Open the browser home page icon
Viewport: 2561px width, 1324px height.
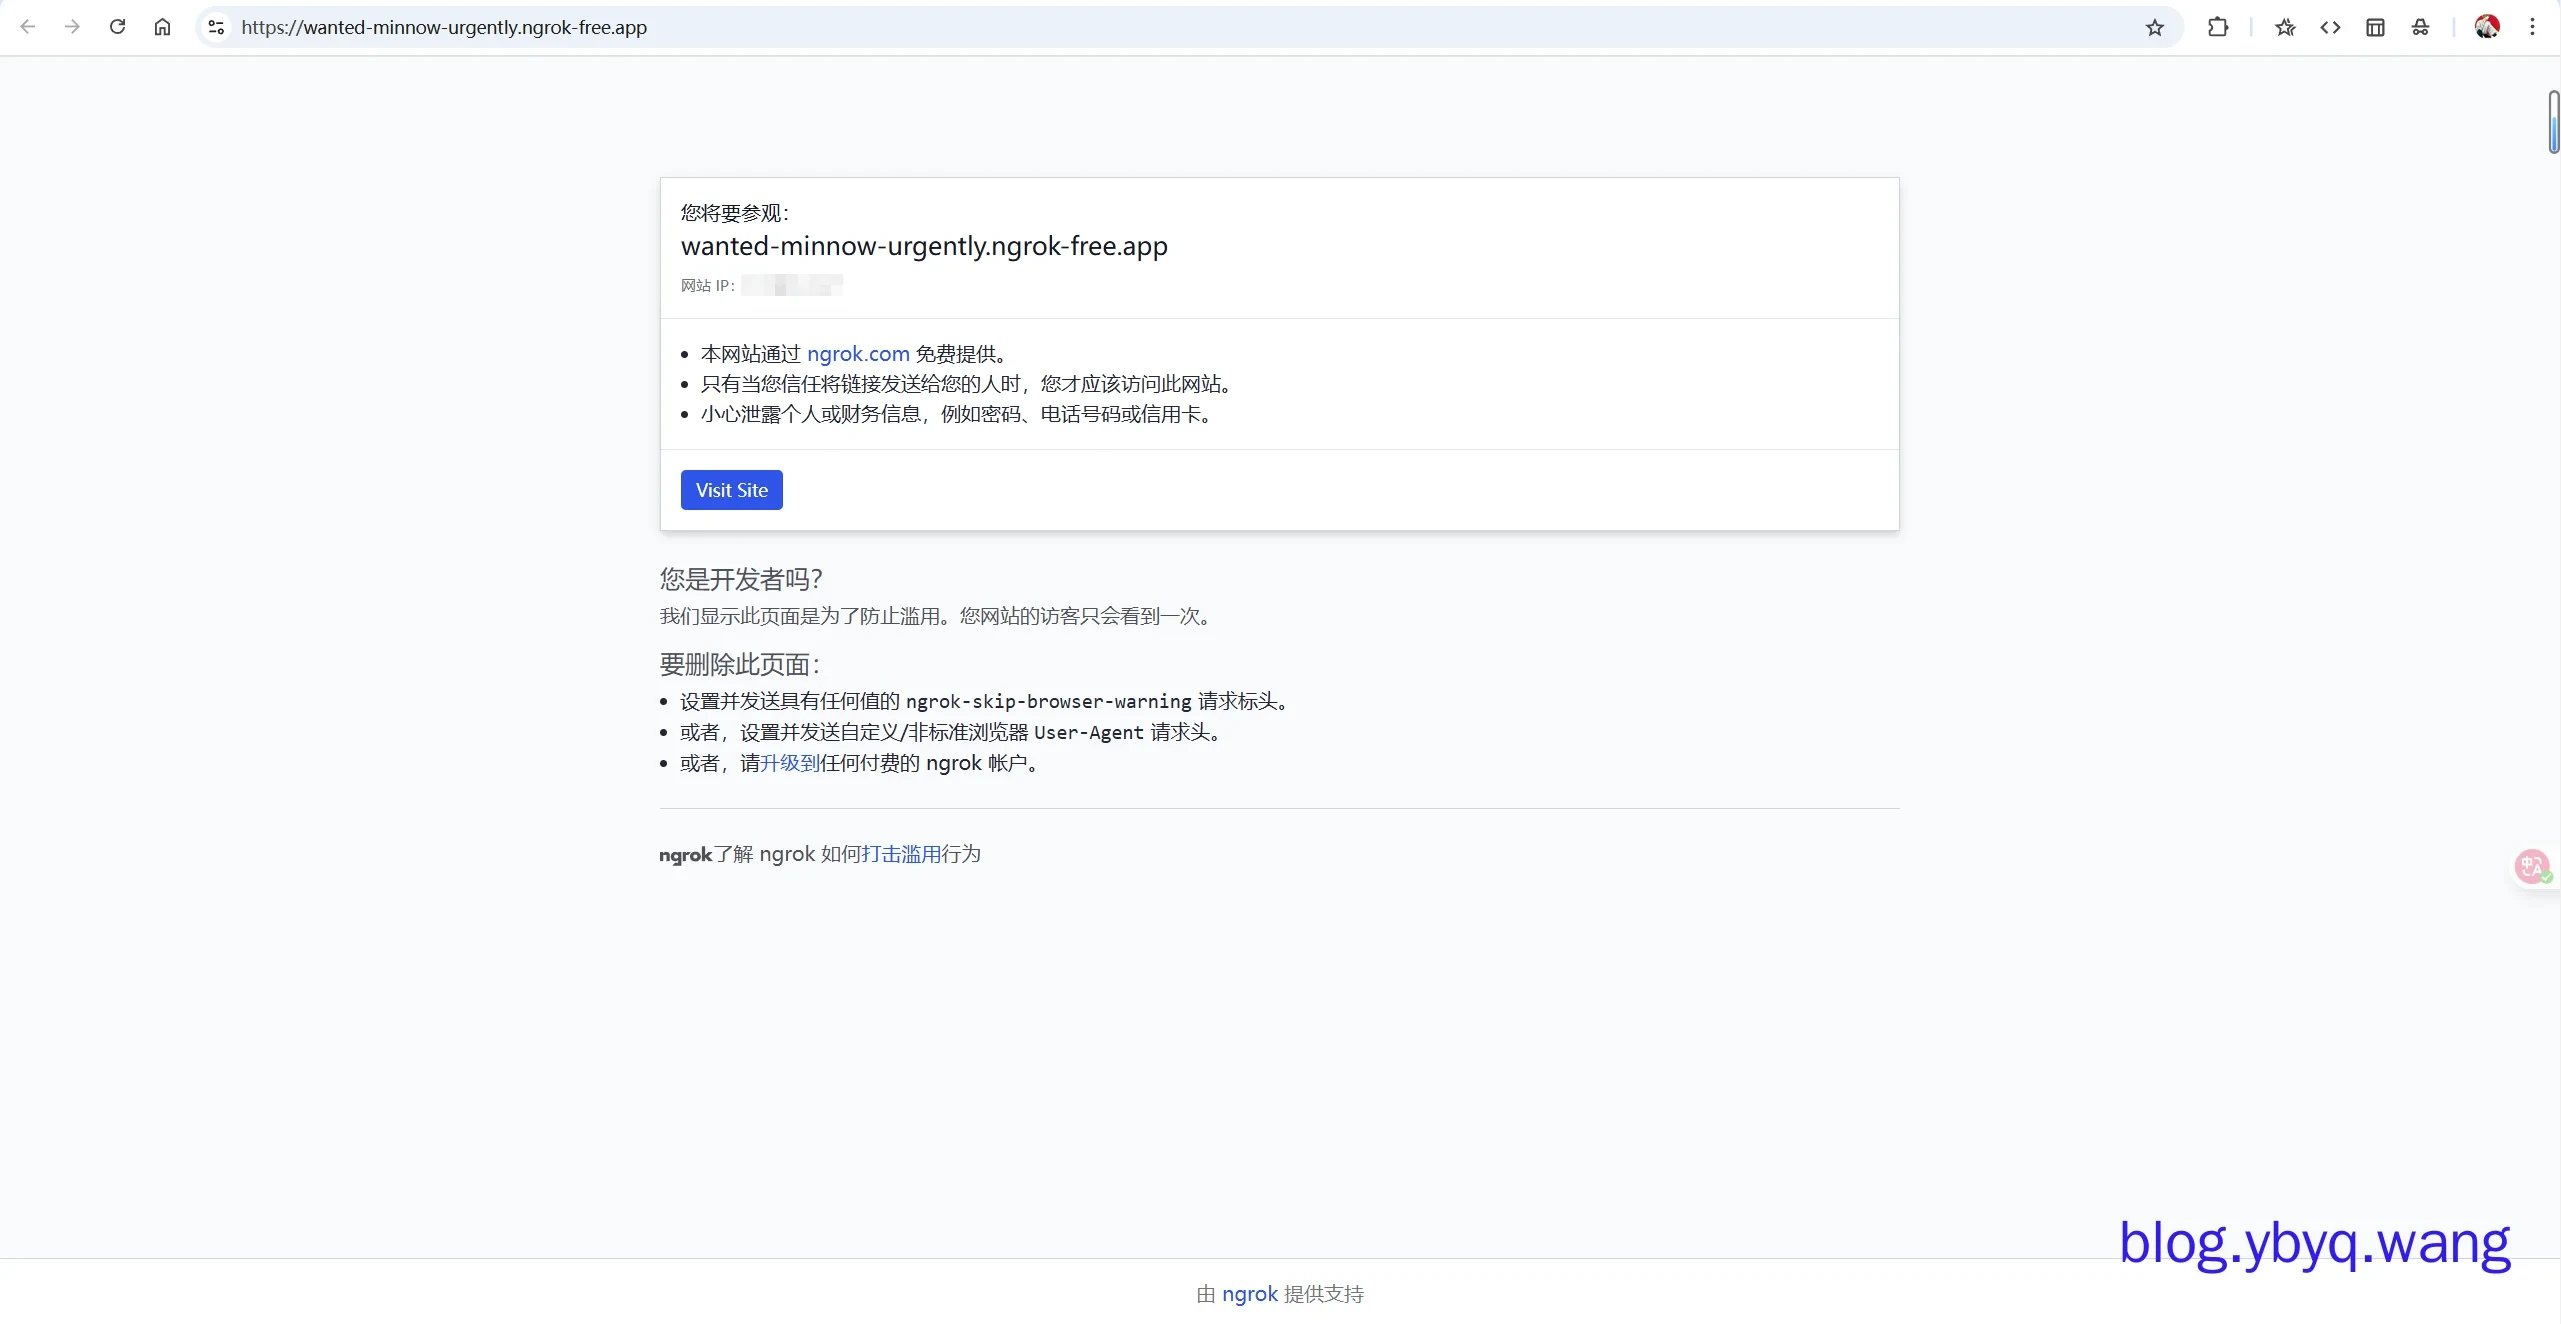click(x=162, y=27)
